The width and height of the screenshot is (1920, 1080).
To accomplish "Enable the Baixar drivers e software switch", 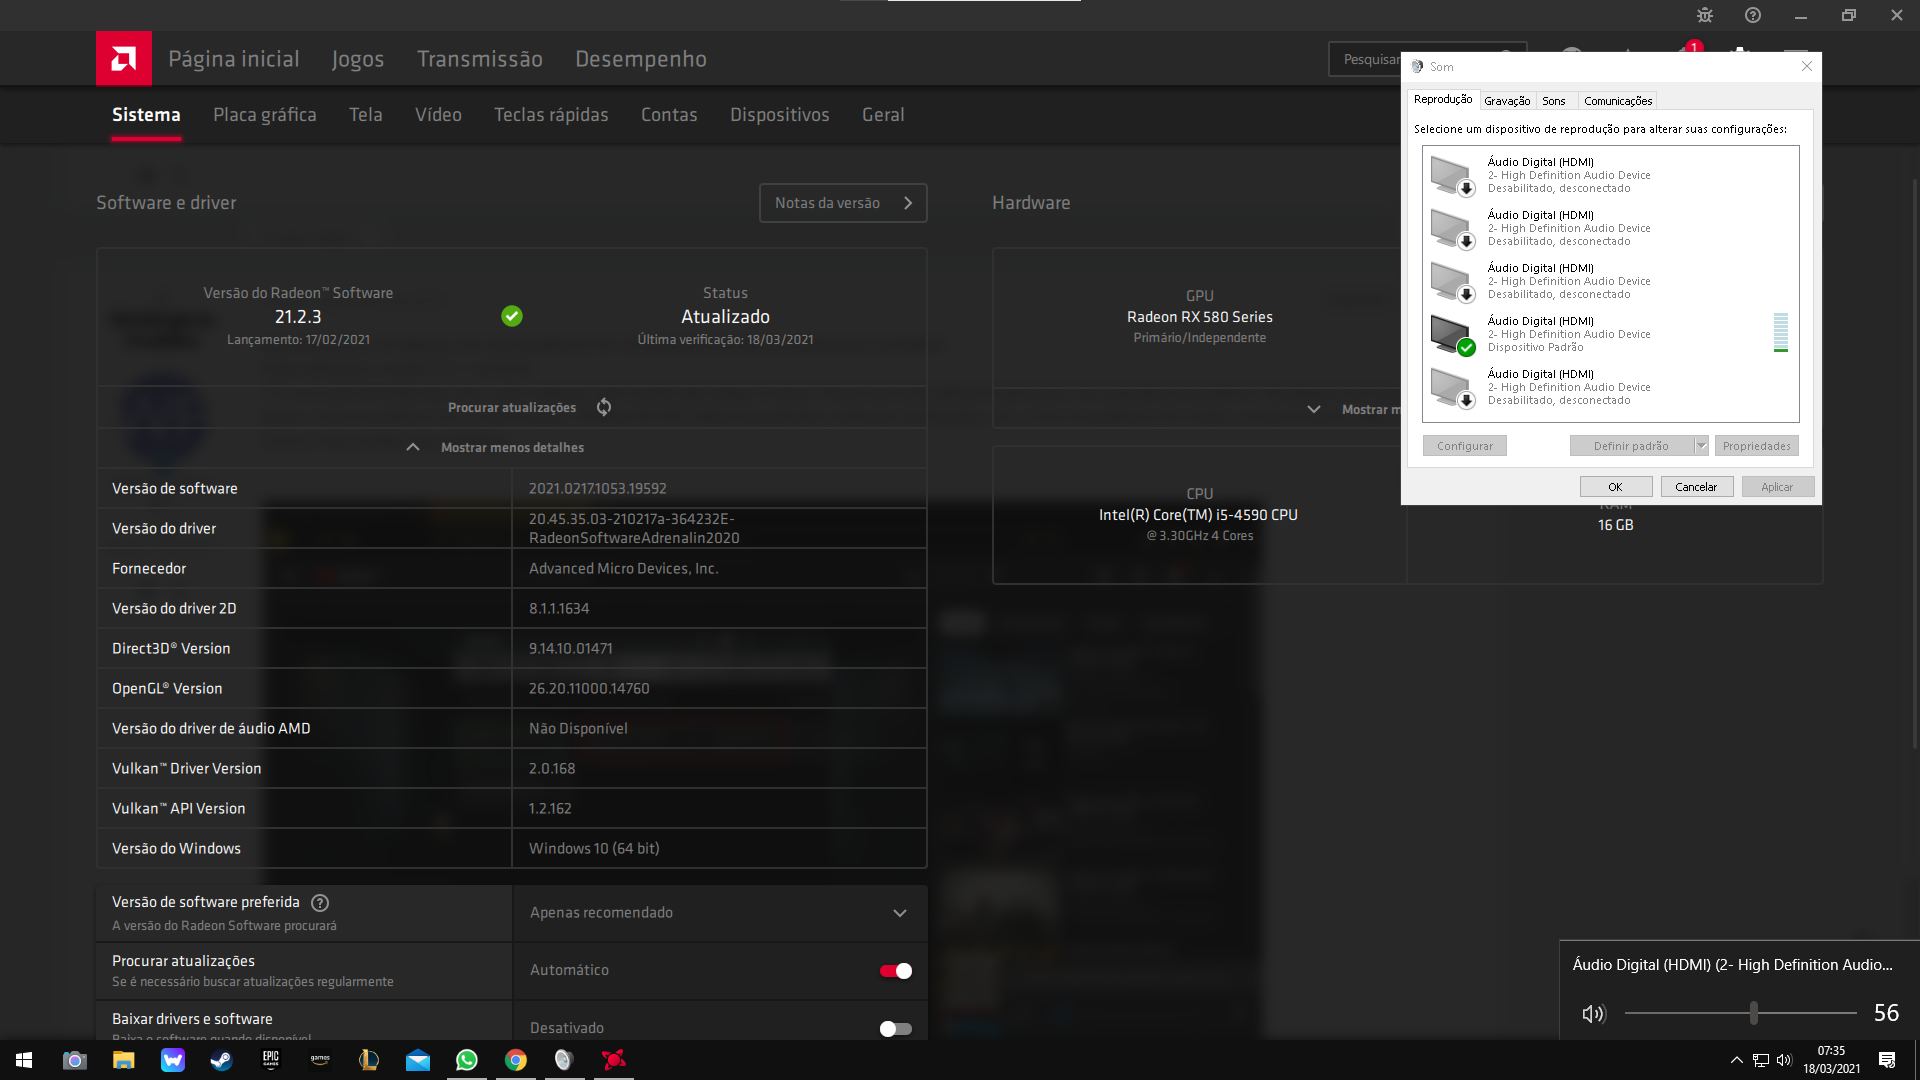I will click(x=896, y=1029).
